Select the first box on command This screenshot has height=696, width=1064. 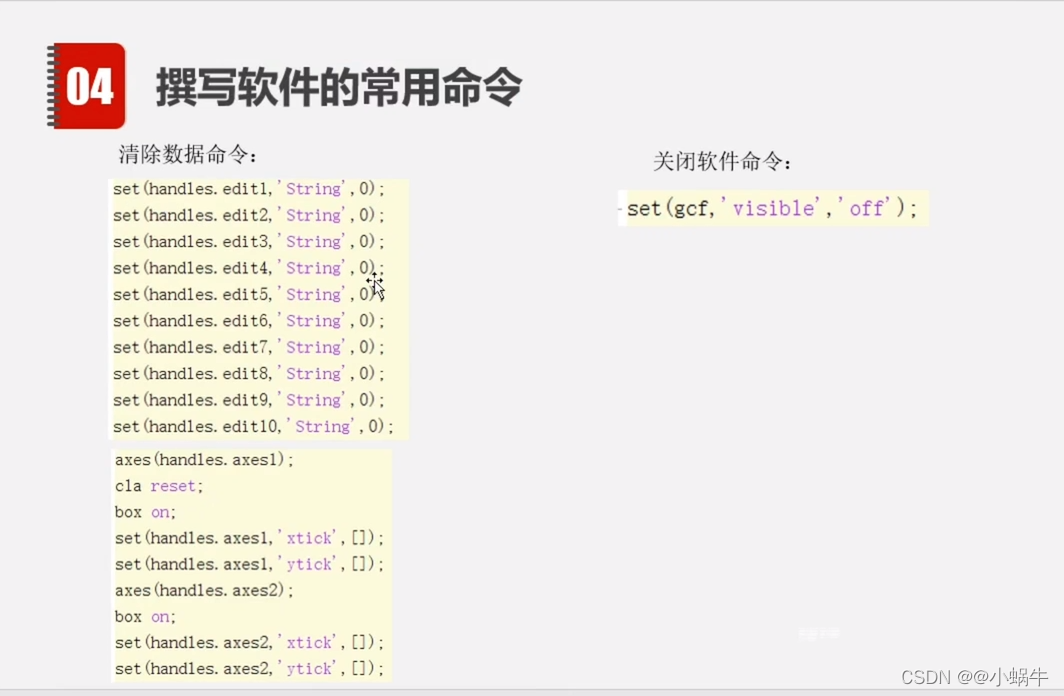(143, 511)
